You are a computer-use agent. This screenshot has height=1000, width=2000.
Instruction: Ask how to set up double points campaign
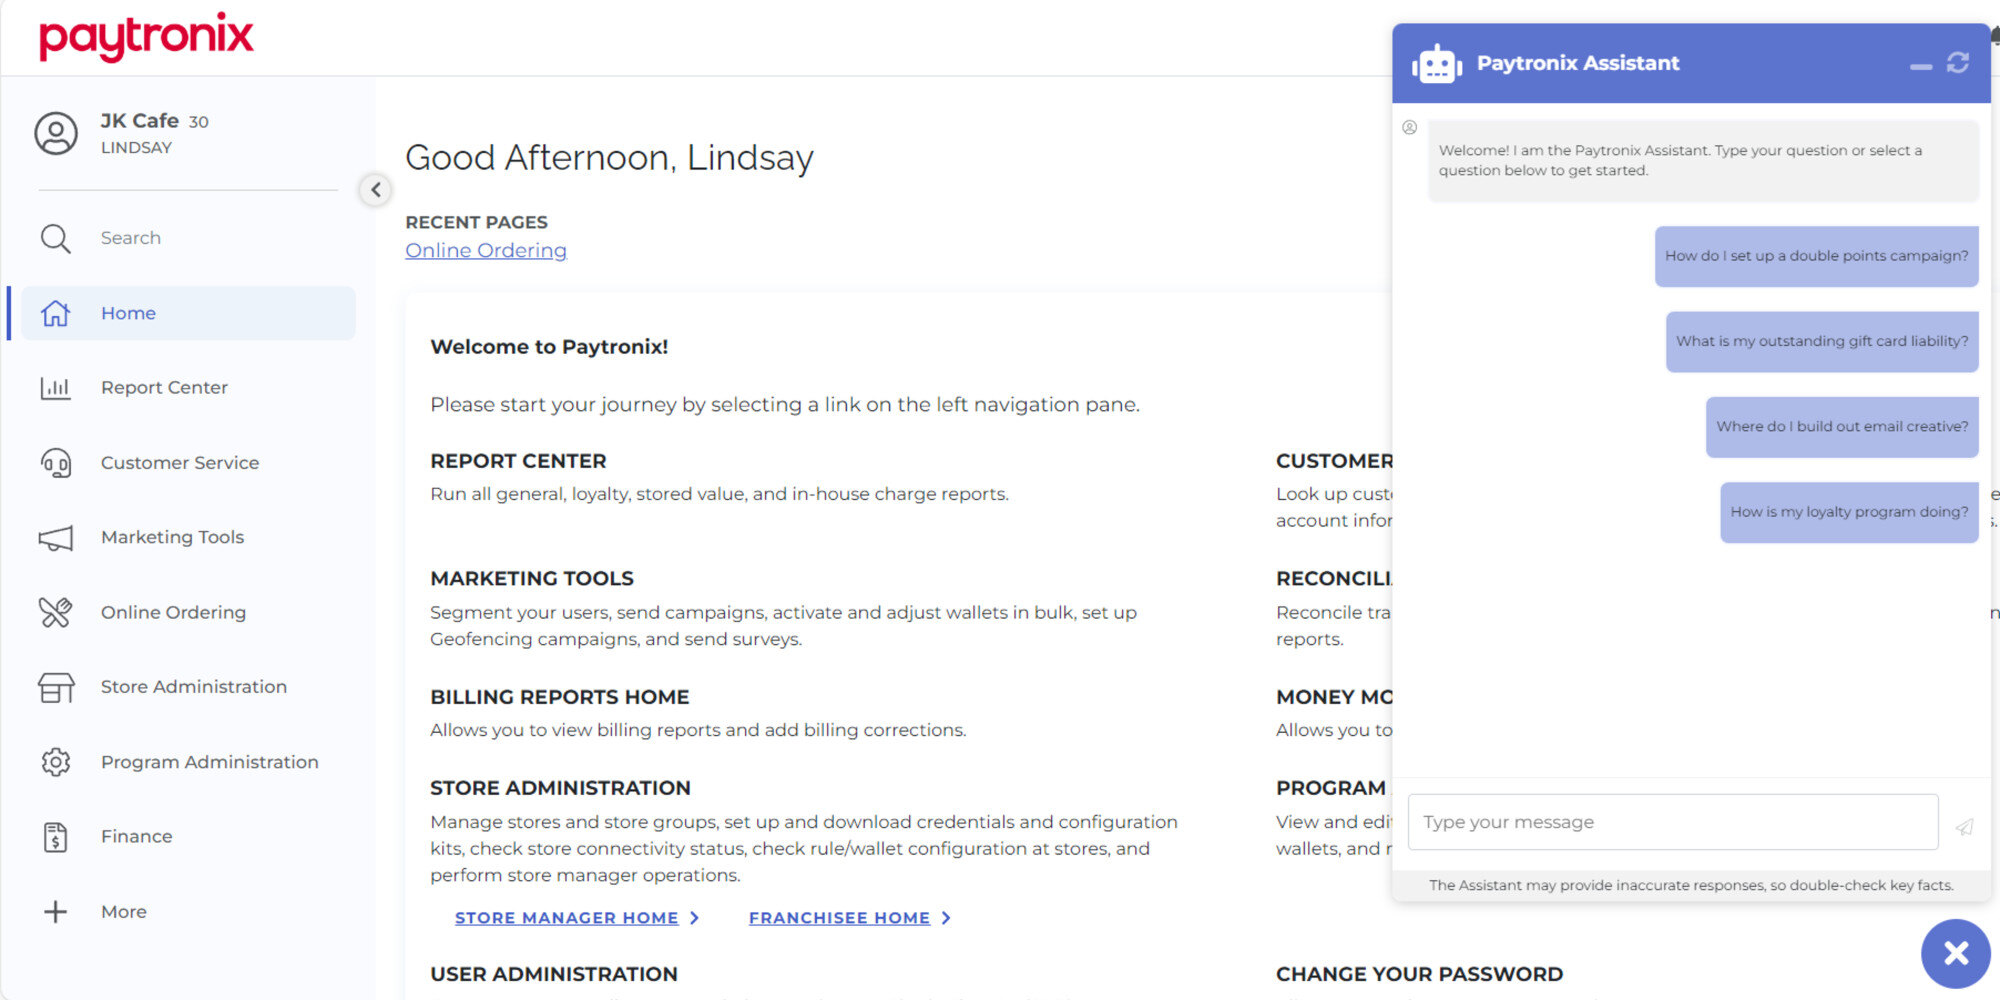(x=1816, y=256)
